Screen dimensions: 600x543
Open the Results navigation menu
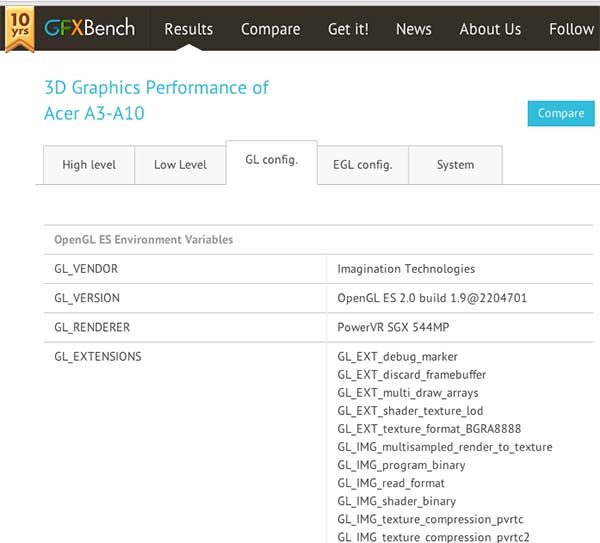[x=189, y=29]
